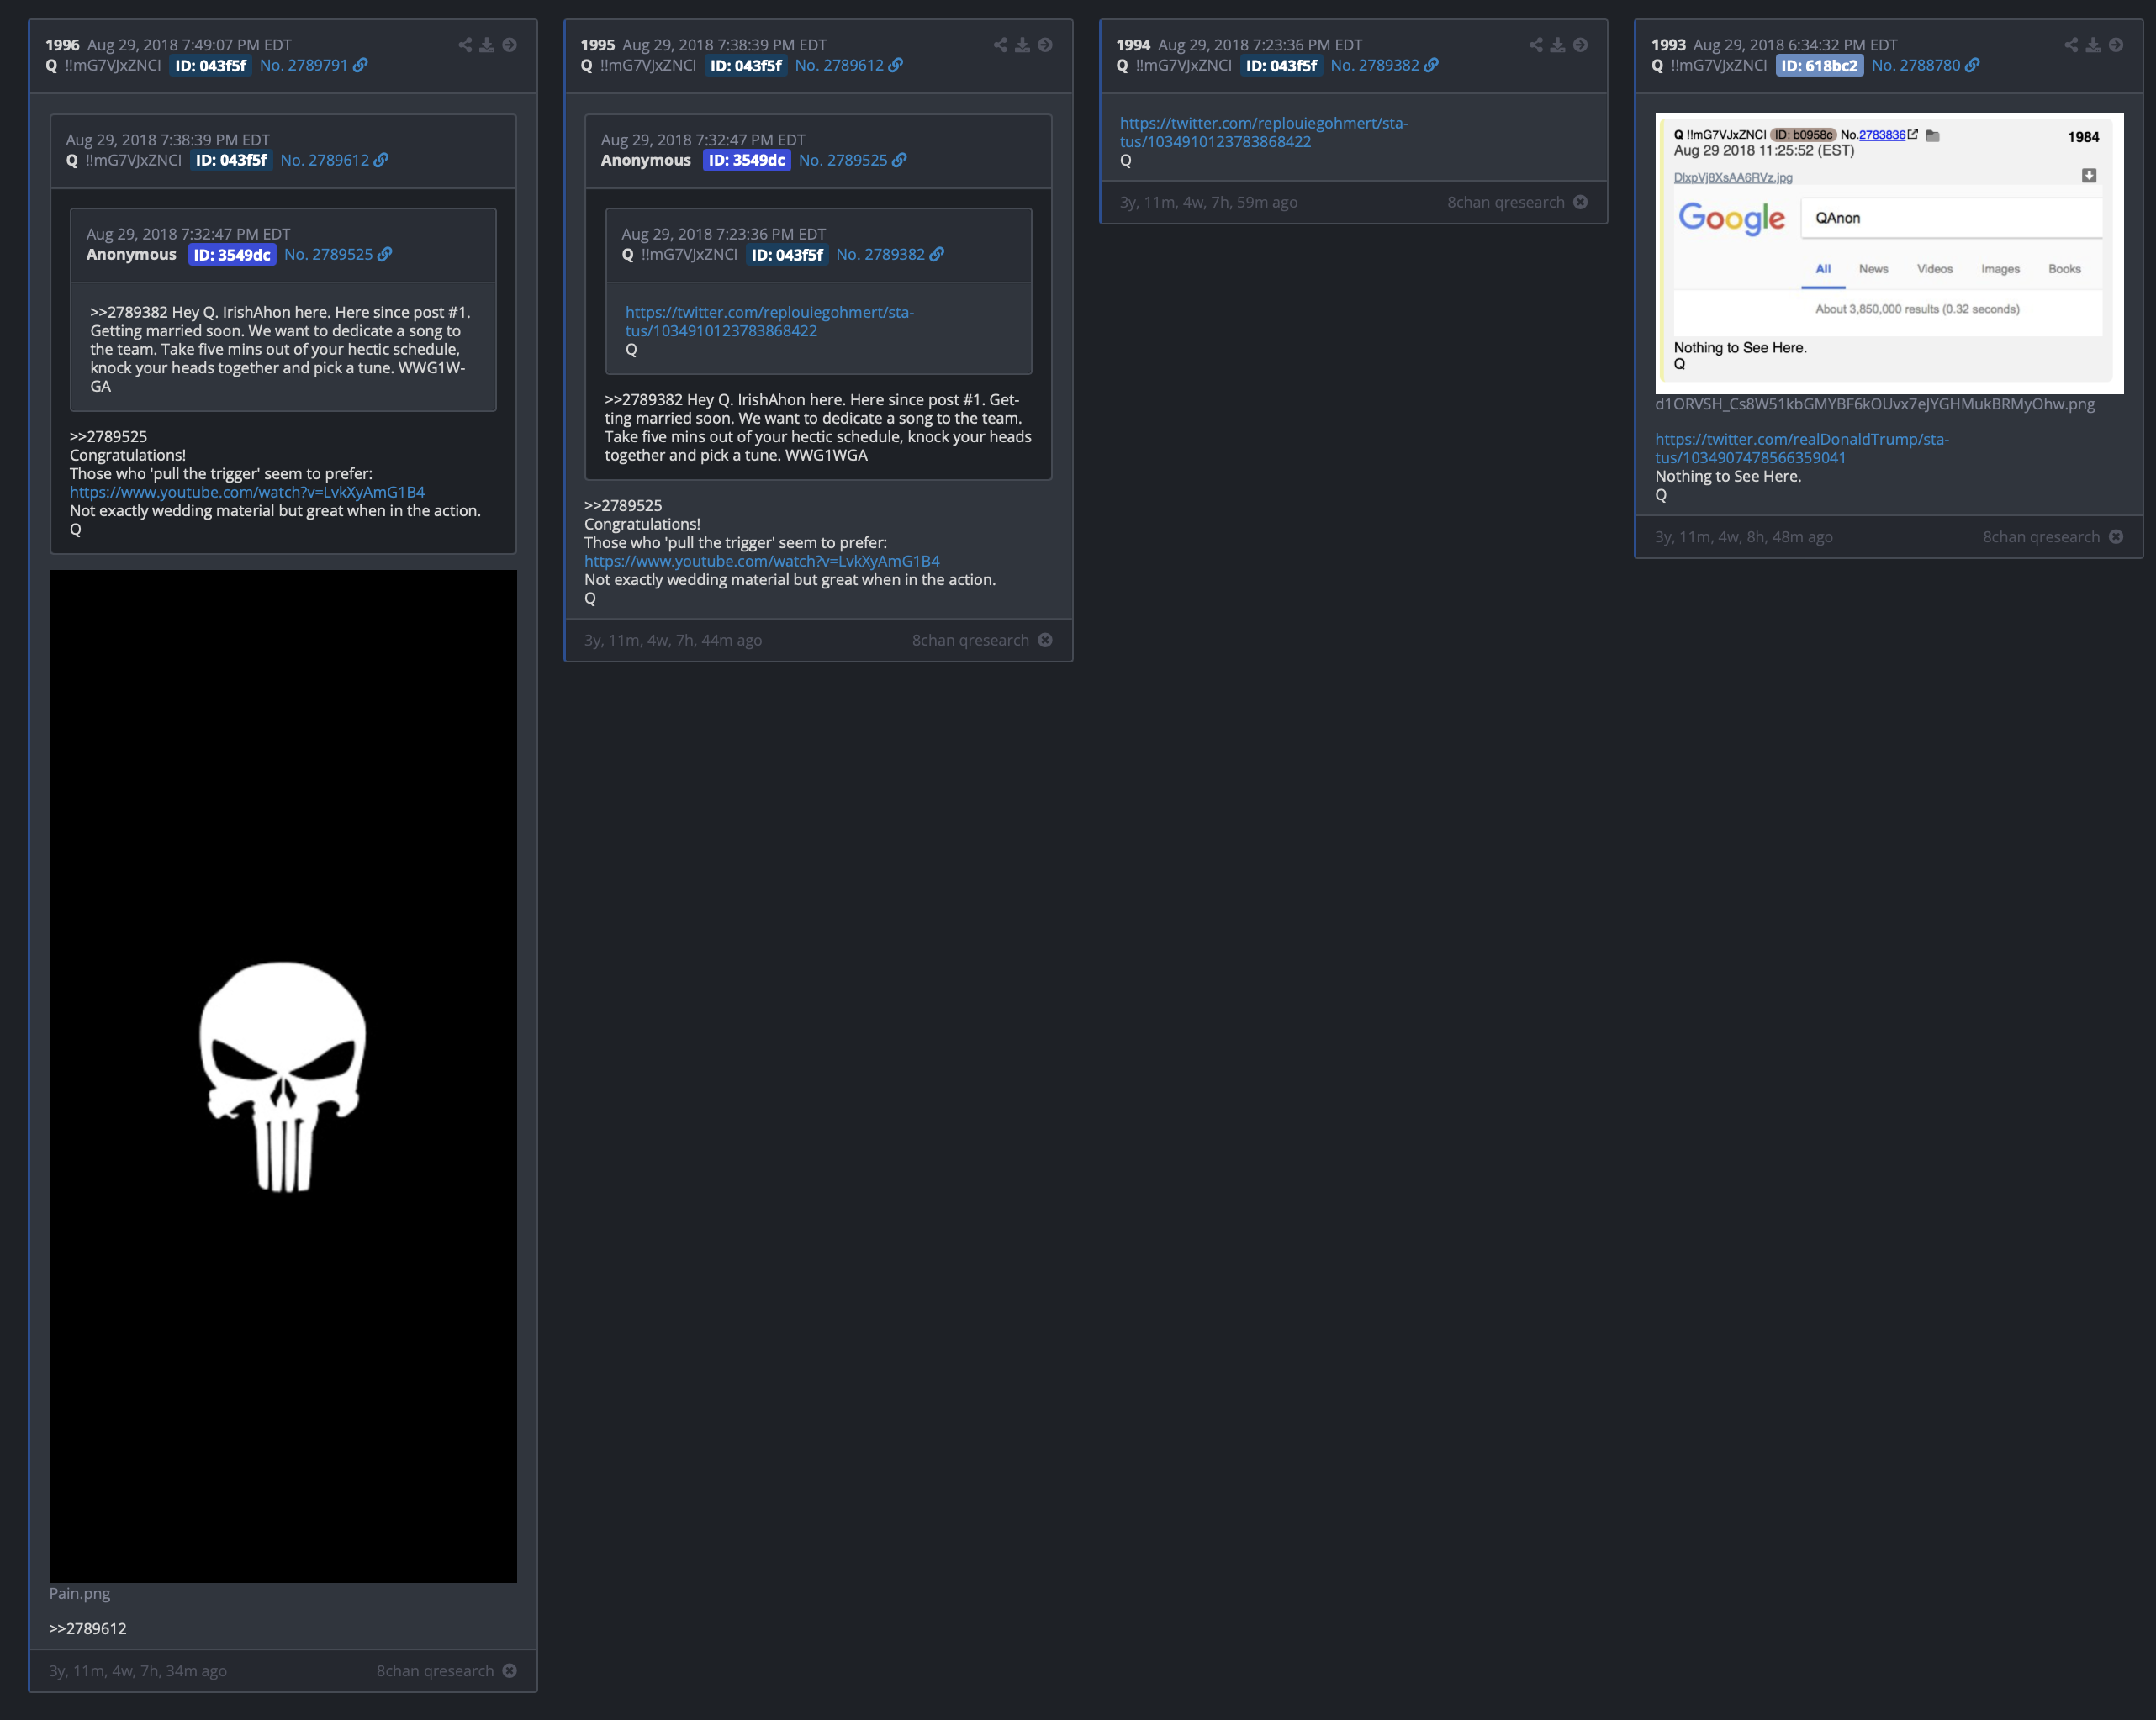The width and height of the screenshot is (2156, 1720).
Task: Click timestamp Aug 29, 2018 7:49:07 PM EDT
Action: 190,45
